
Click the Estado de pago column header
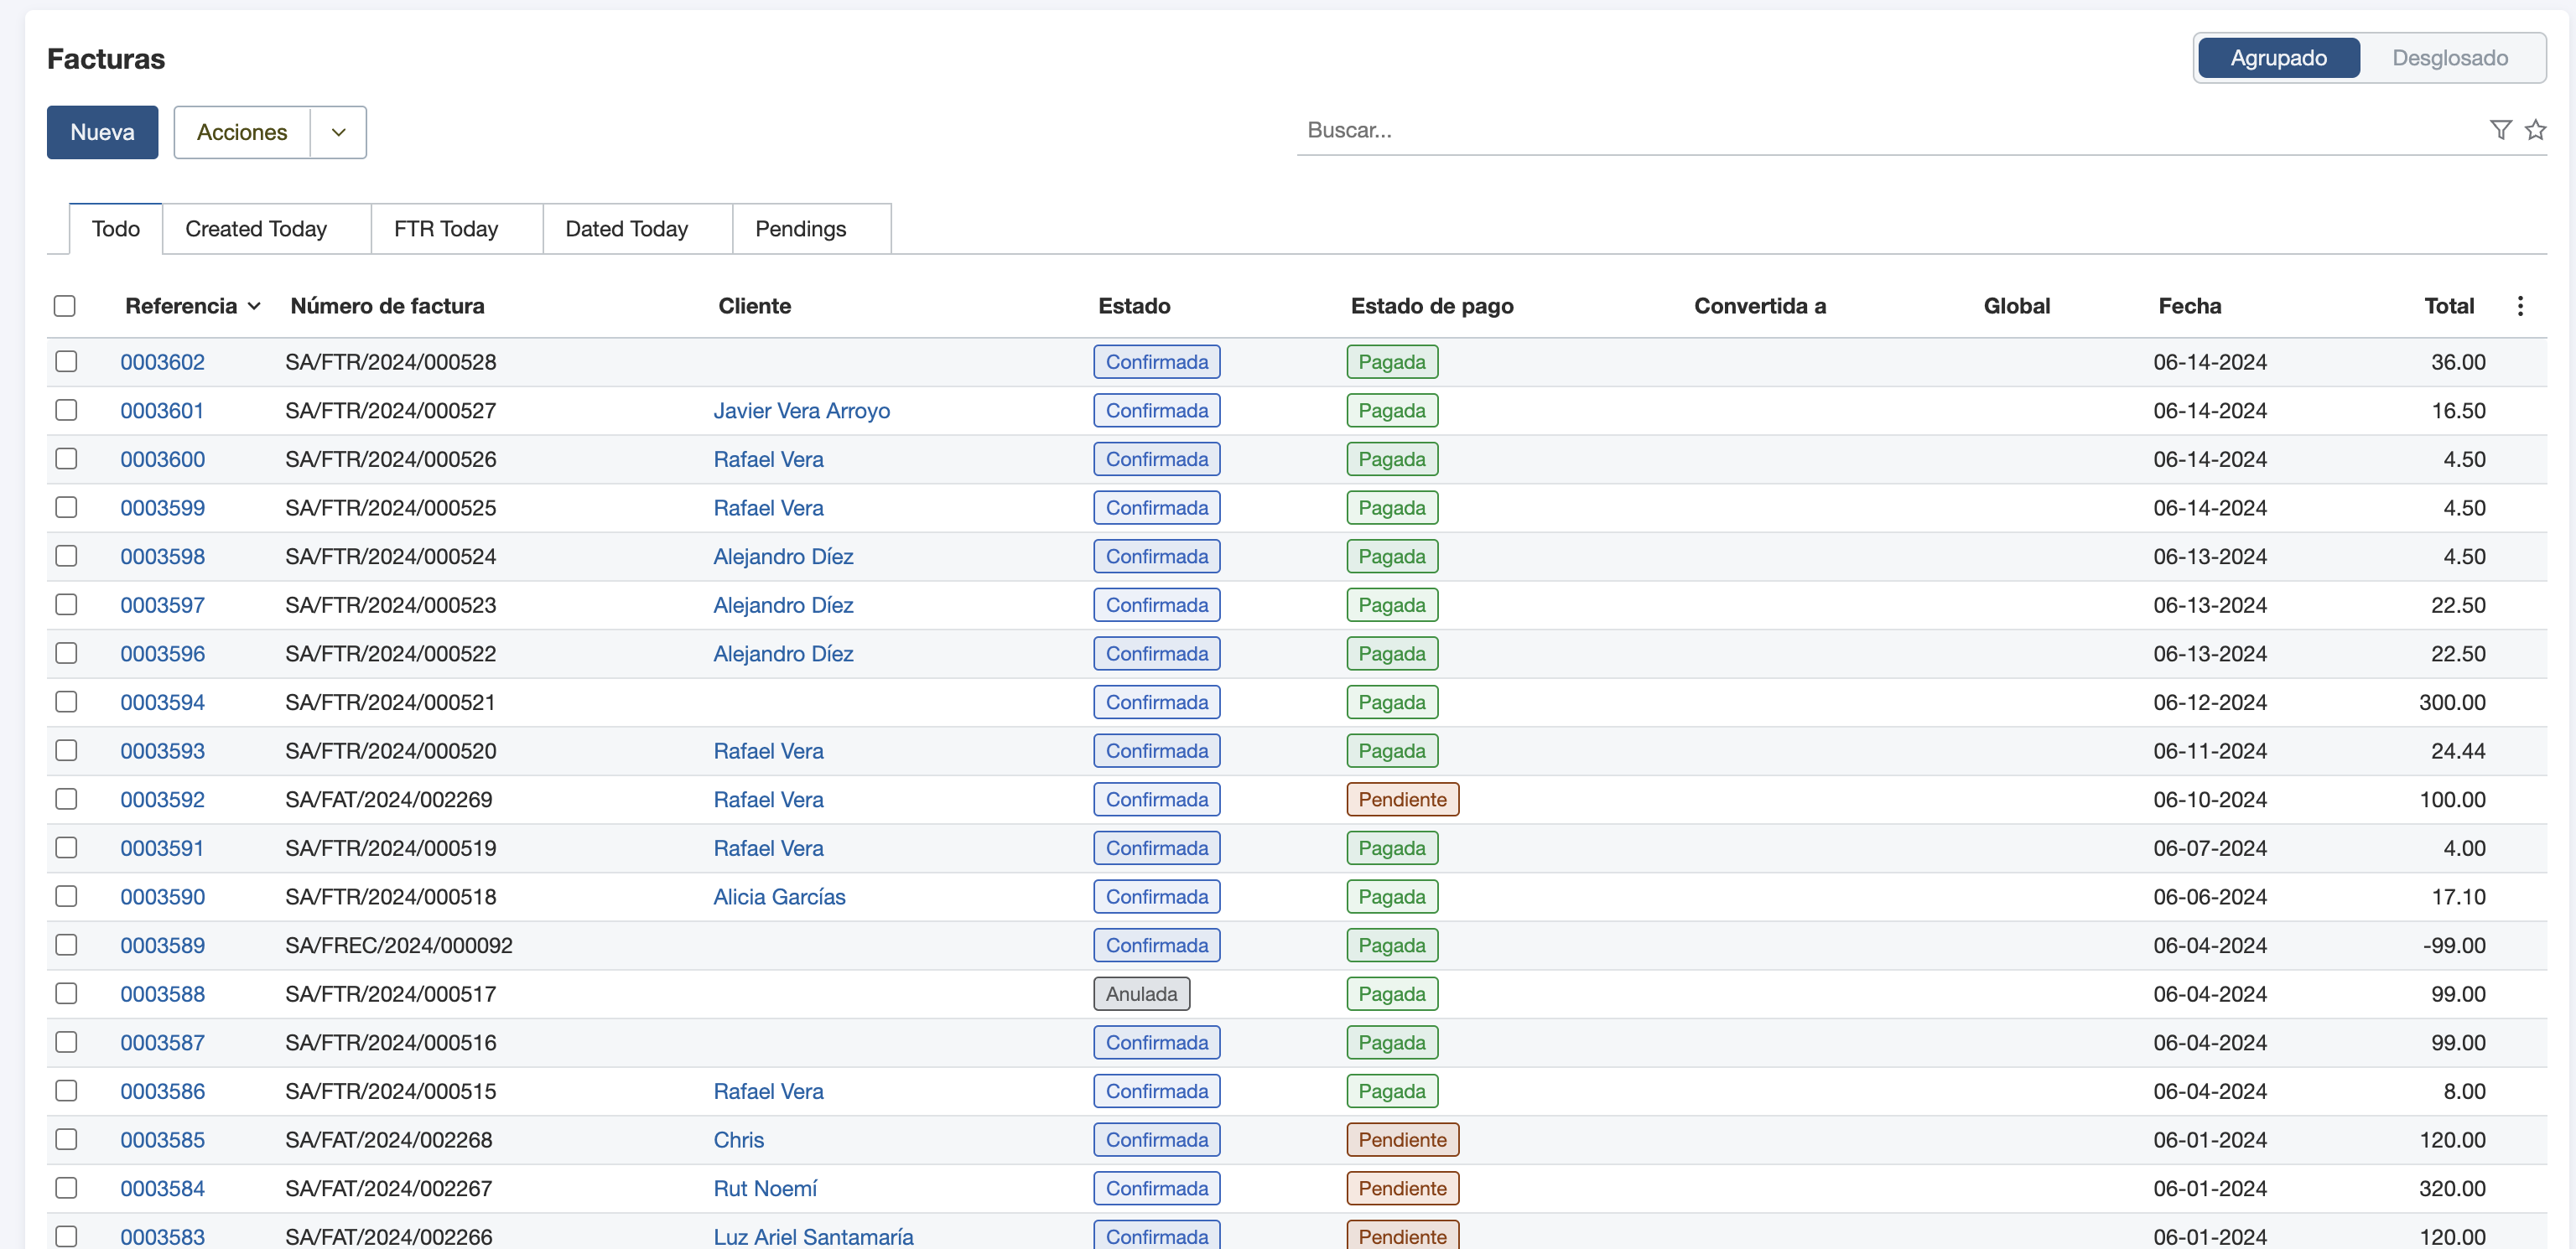point(1431,306)
